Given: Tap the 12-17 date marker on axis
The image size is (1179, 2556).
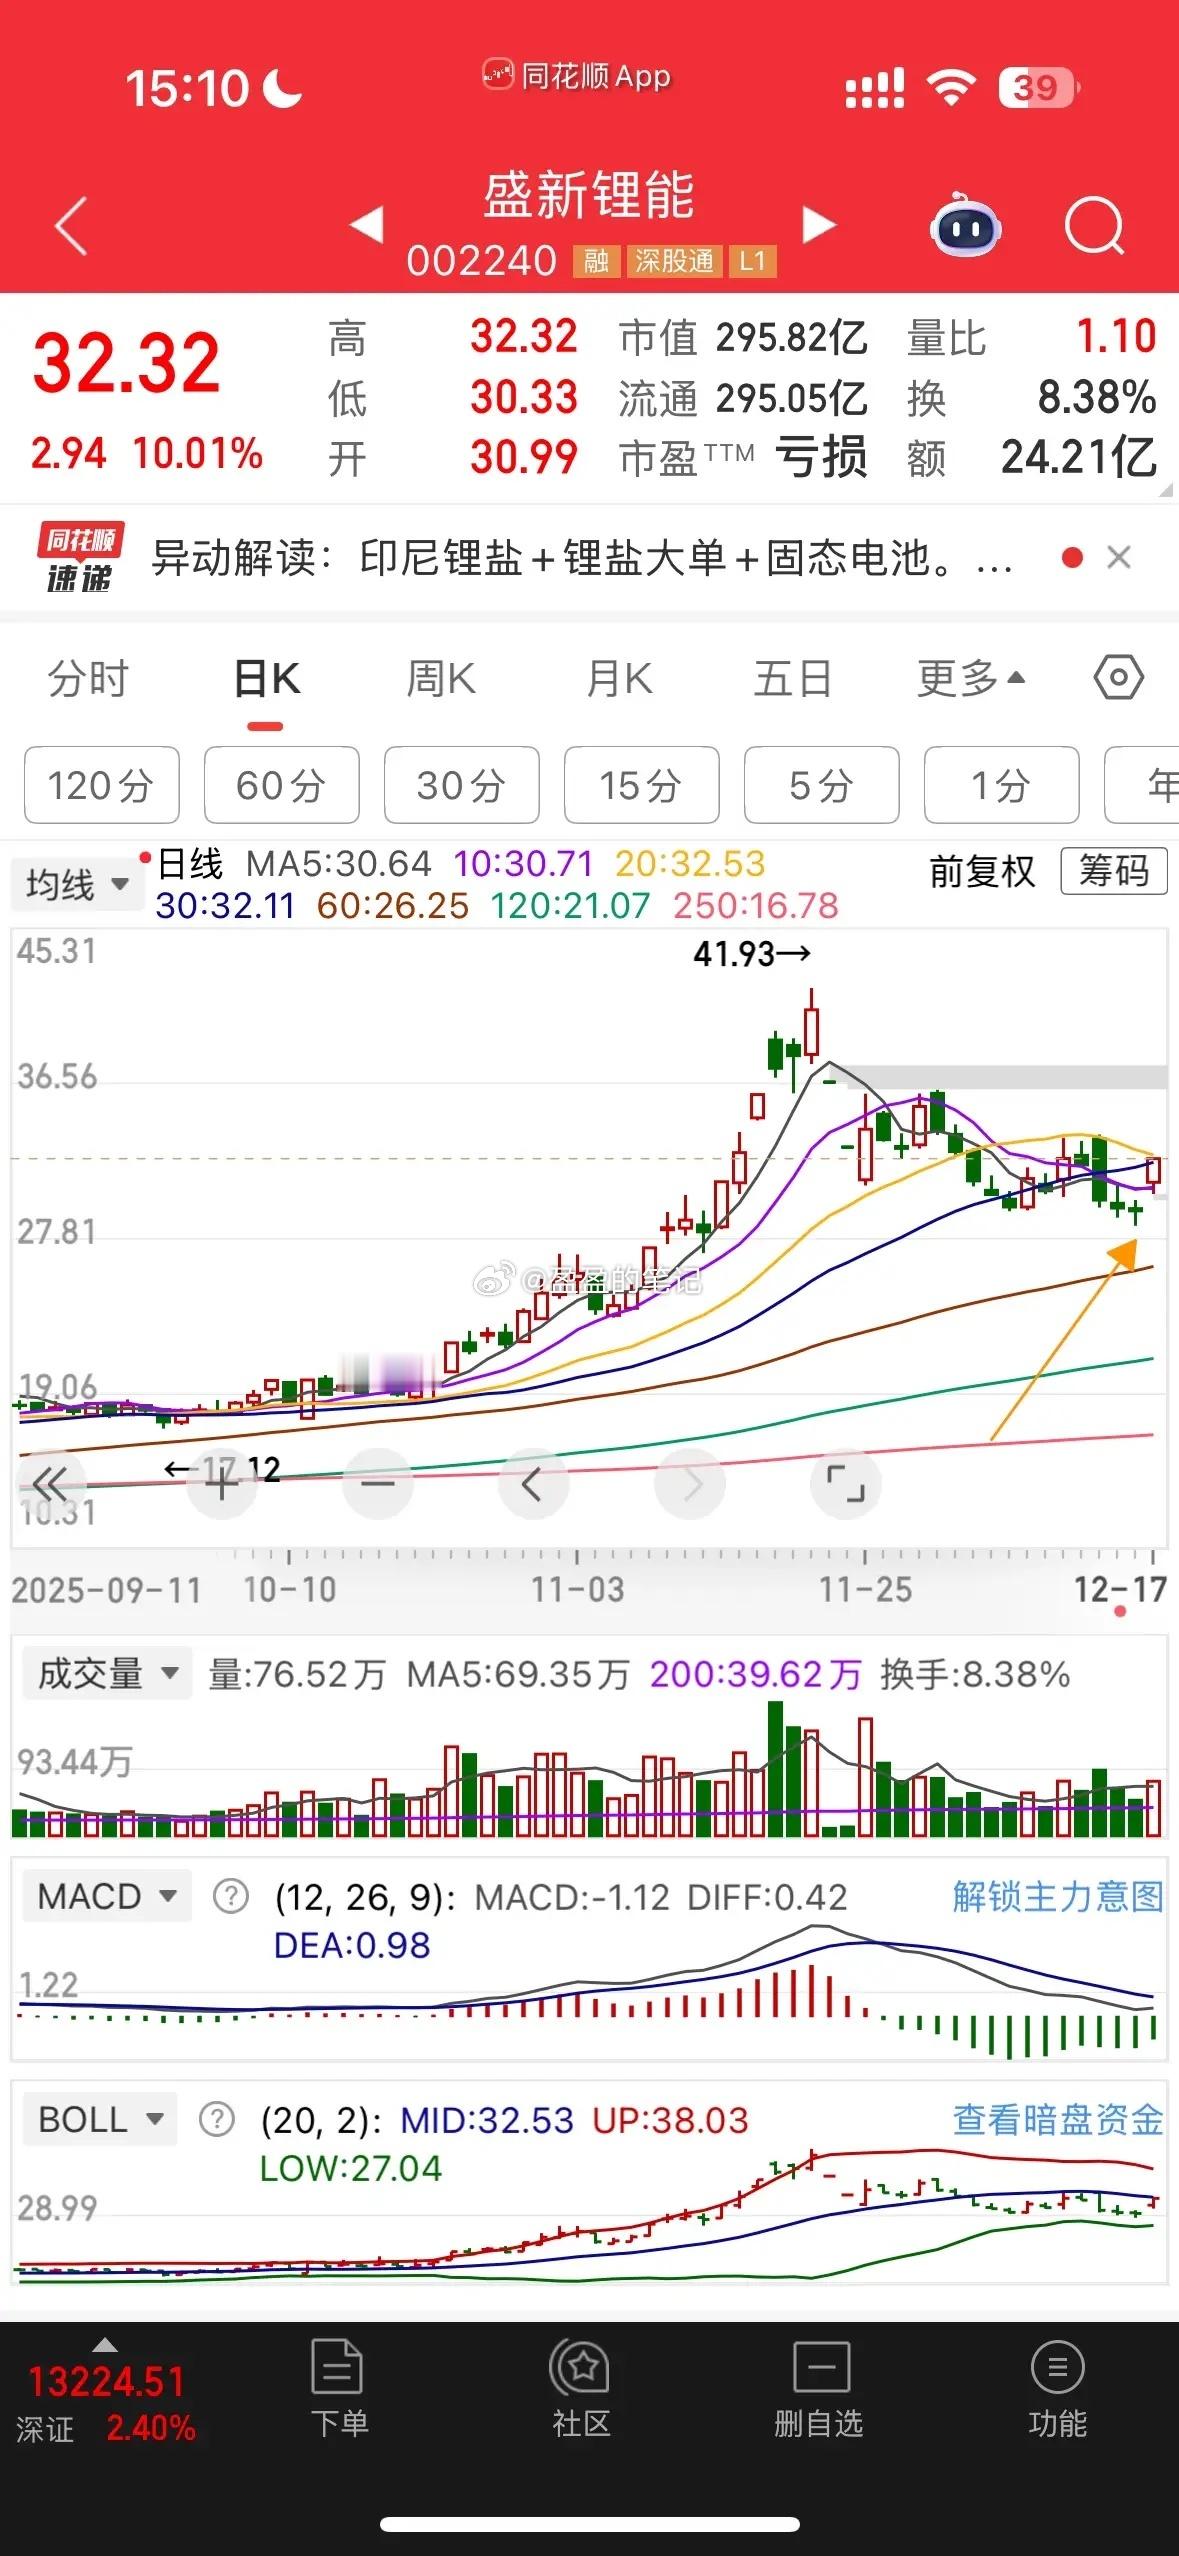Looking at the screenshot, I should [x=1120, y=1590].
